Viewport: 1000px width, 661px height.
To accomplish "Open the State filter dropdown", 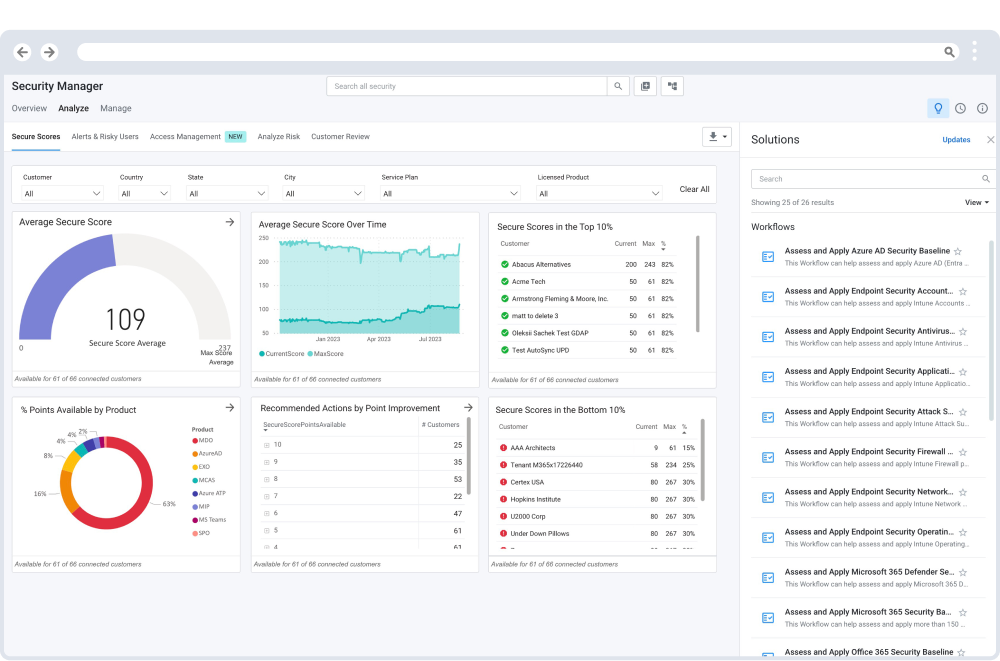I will point(226,193).
